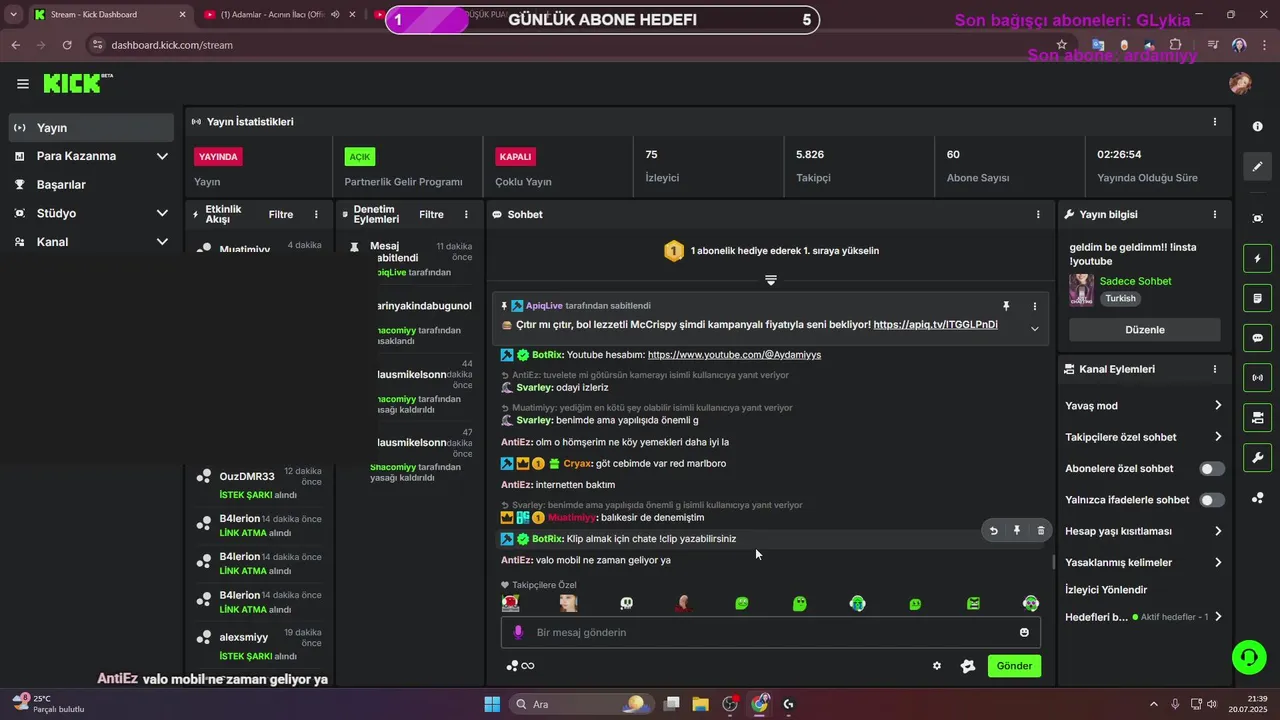Click the Kick logo
The width and height of the screenshot is (1280, 720).
(78, 84)
